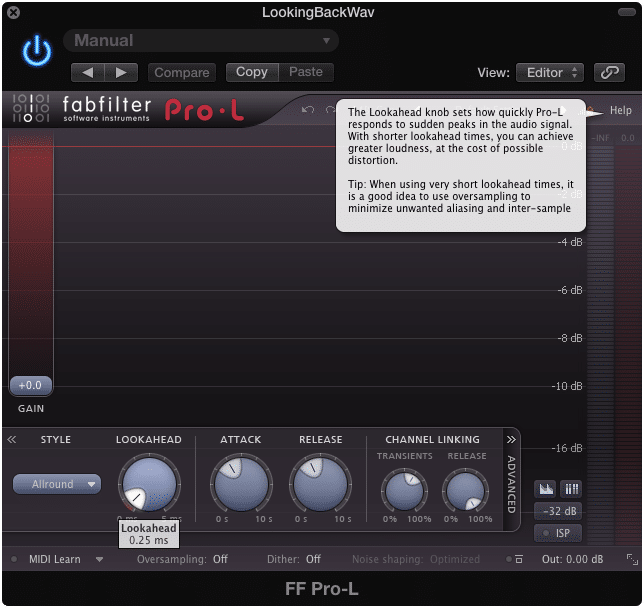Toggle the blue plugin power bypass button

coord(37,51)
